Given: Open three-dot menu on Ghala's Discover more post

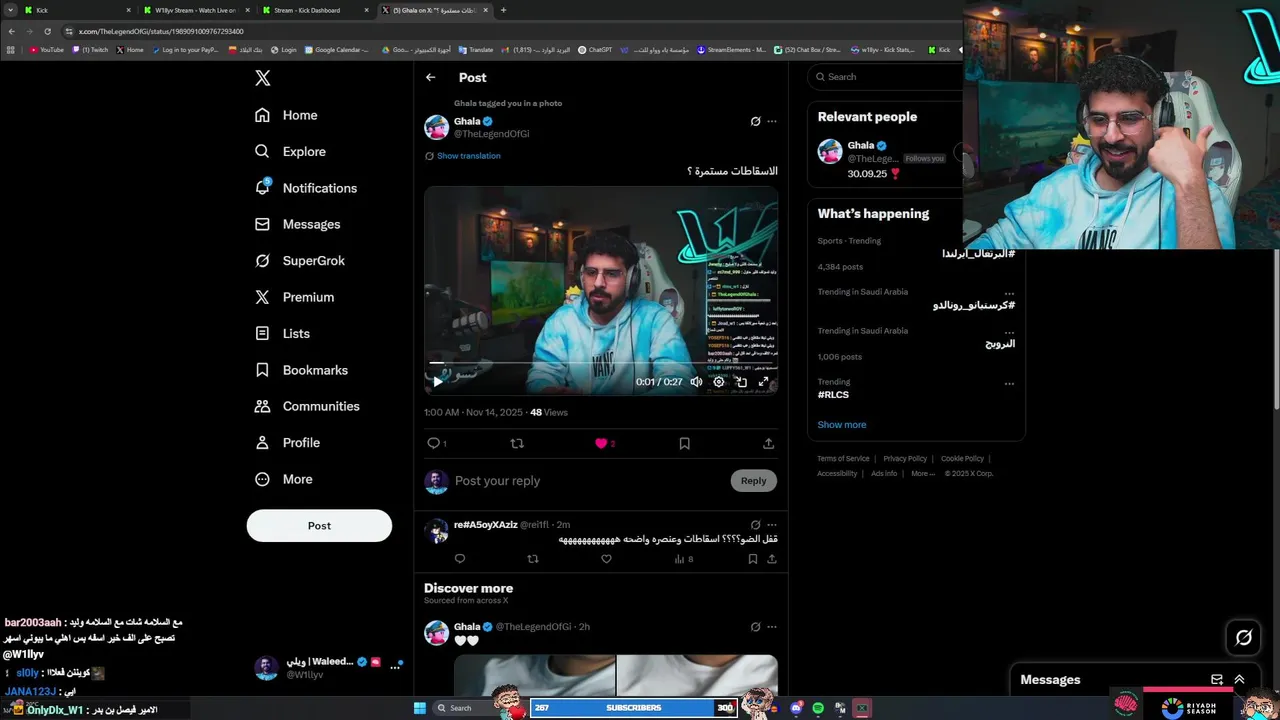Looking at the screenshot, I should (x=771, y=627).
